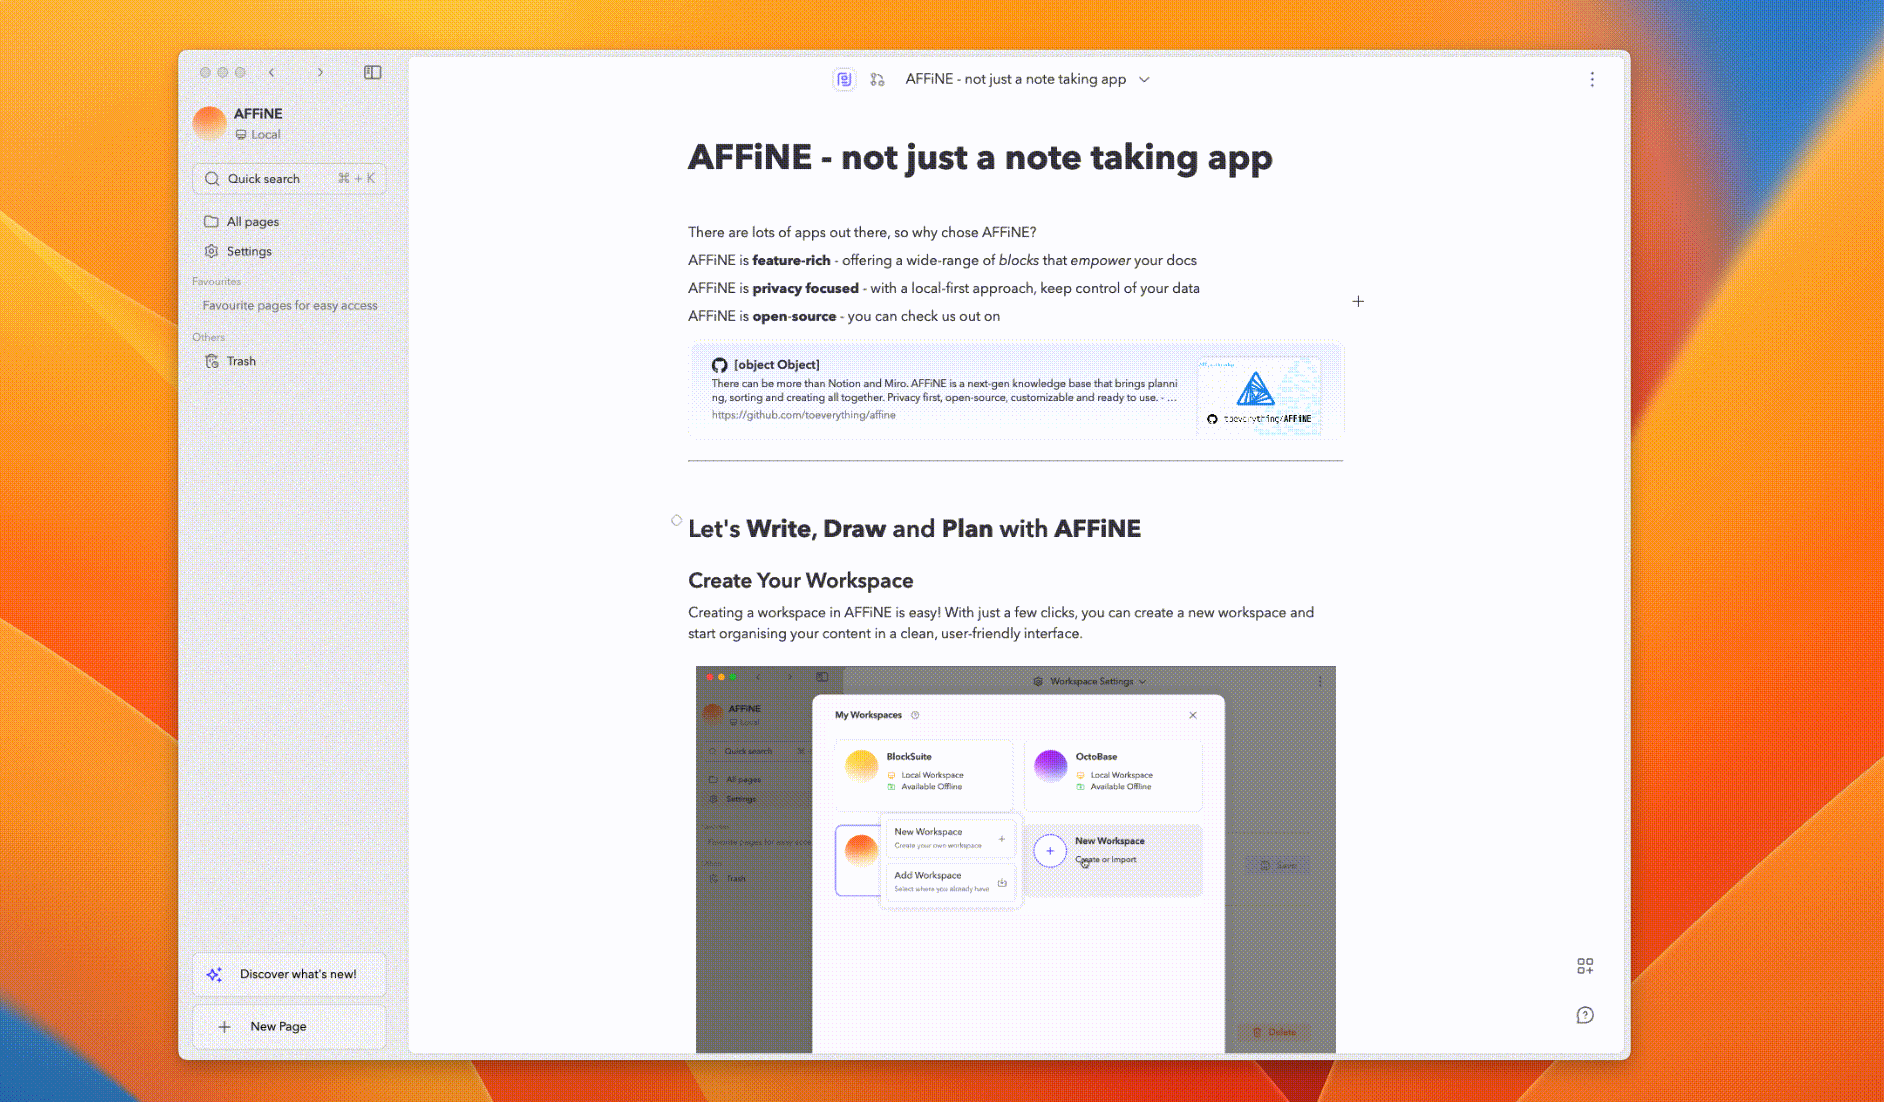Click Favourite pages for easy access text
1884x1102 pixels.
coord(290,305)
